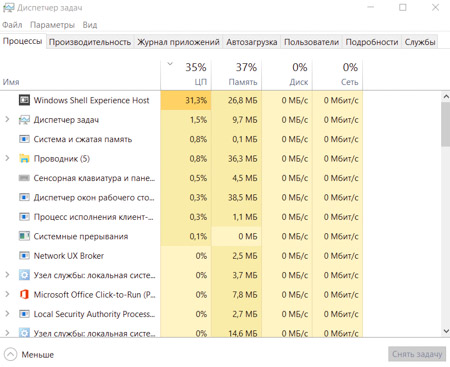Maximize the Task Manager window

(x=403, y=7)
